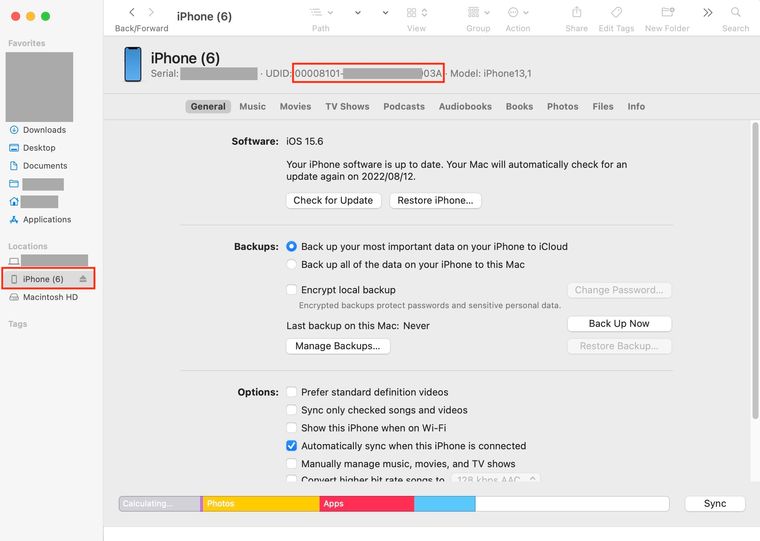The height and width of the screenshot is (541, 760).
Task: Open the Group toolbar icon
Action: tap(474, 13)
